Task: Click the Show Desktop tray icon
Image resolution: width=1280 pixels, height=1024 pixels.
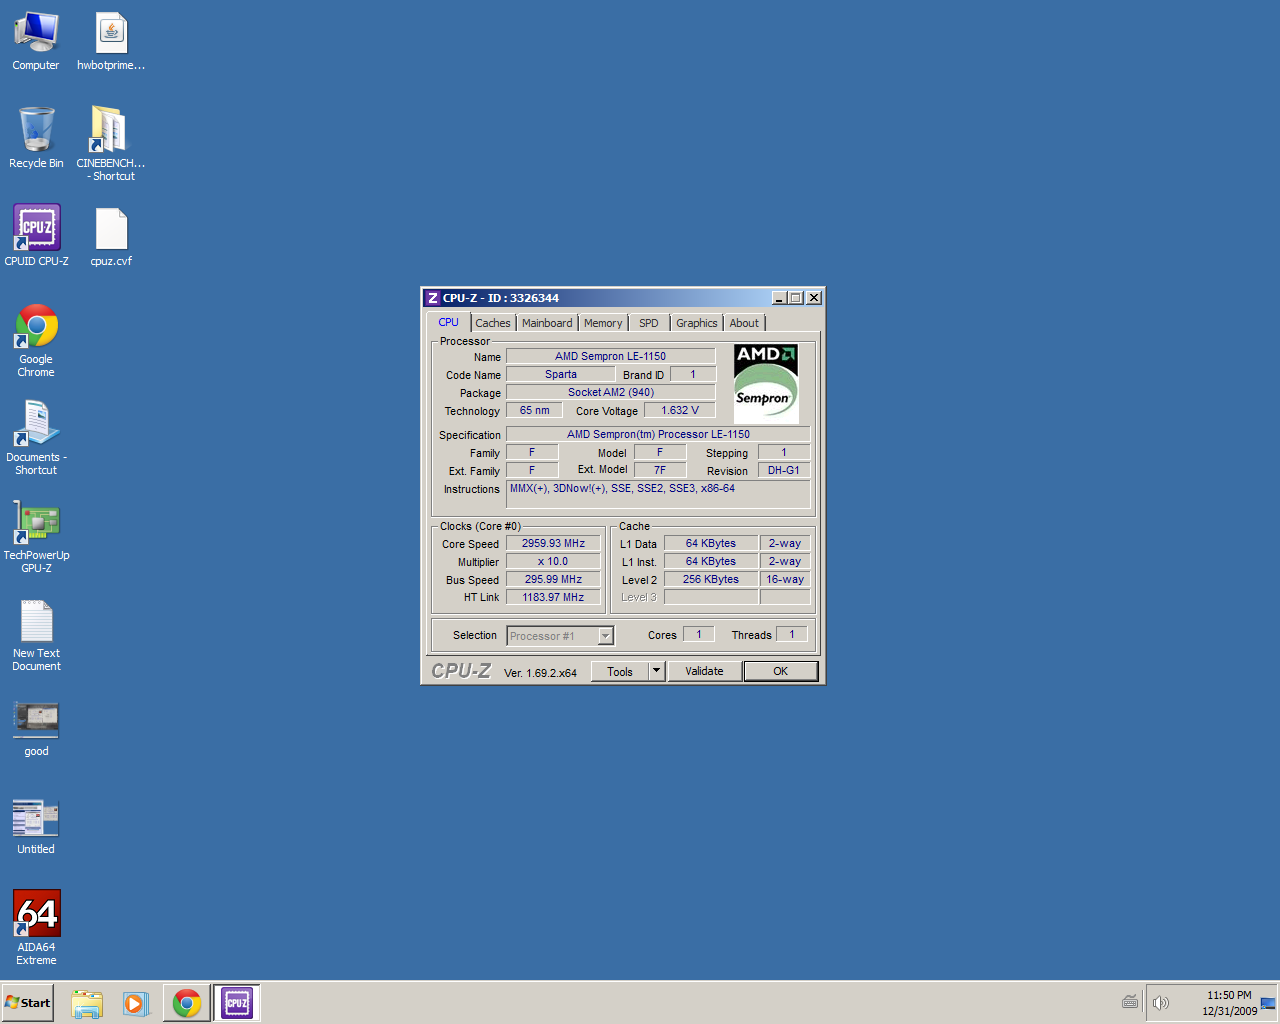Action: point(1268,1003)
